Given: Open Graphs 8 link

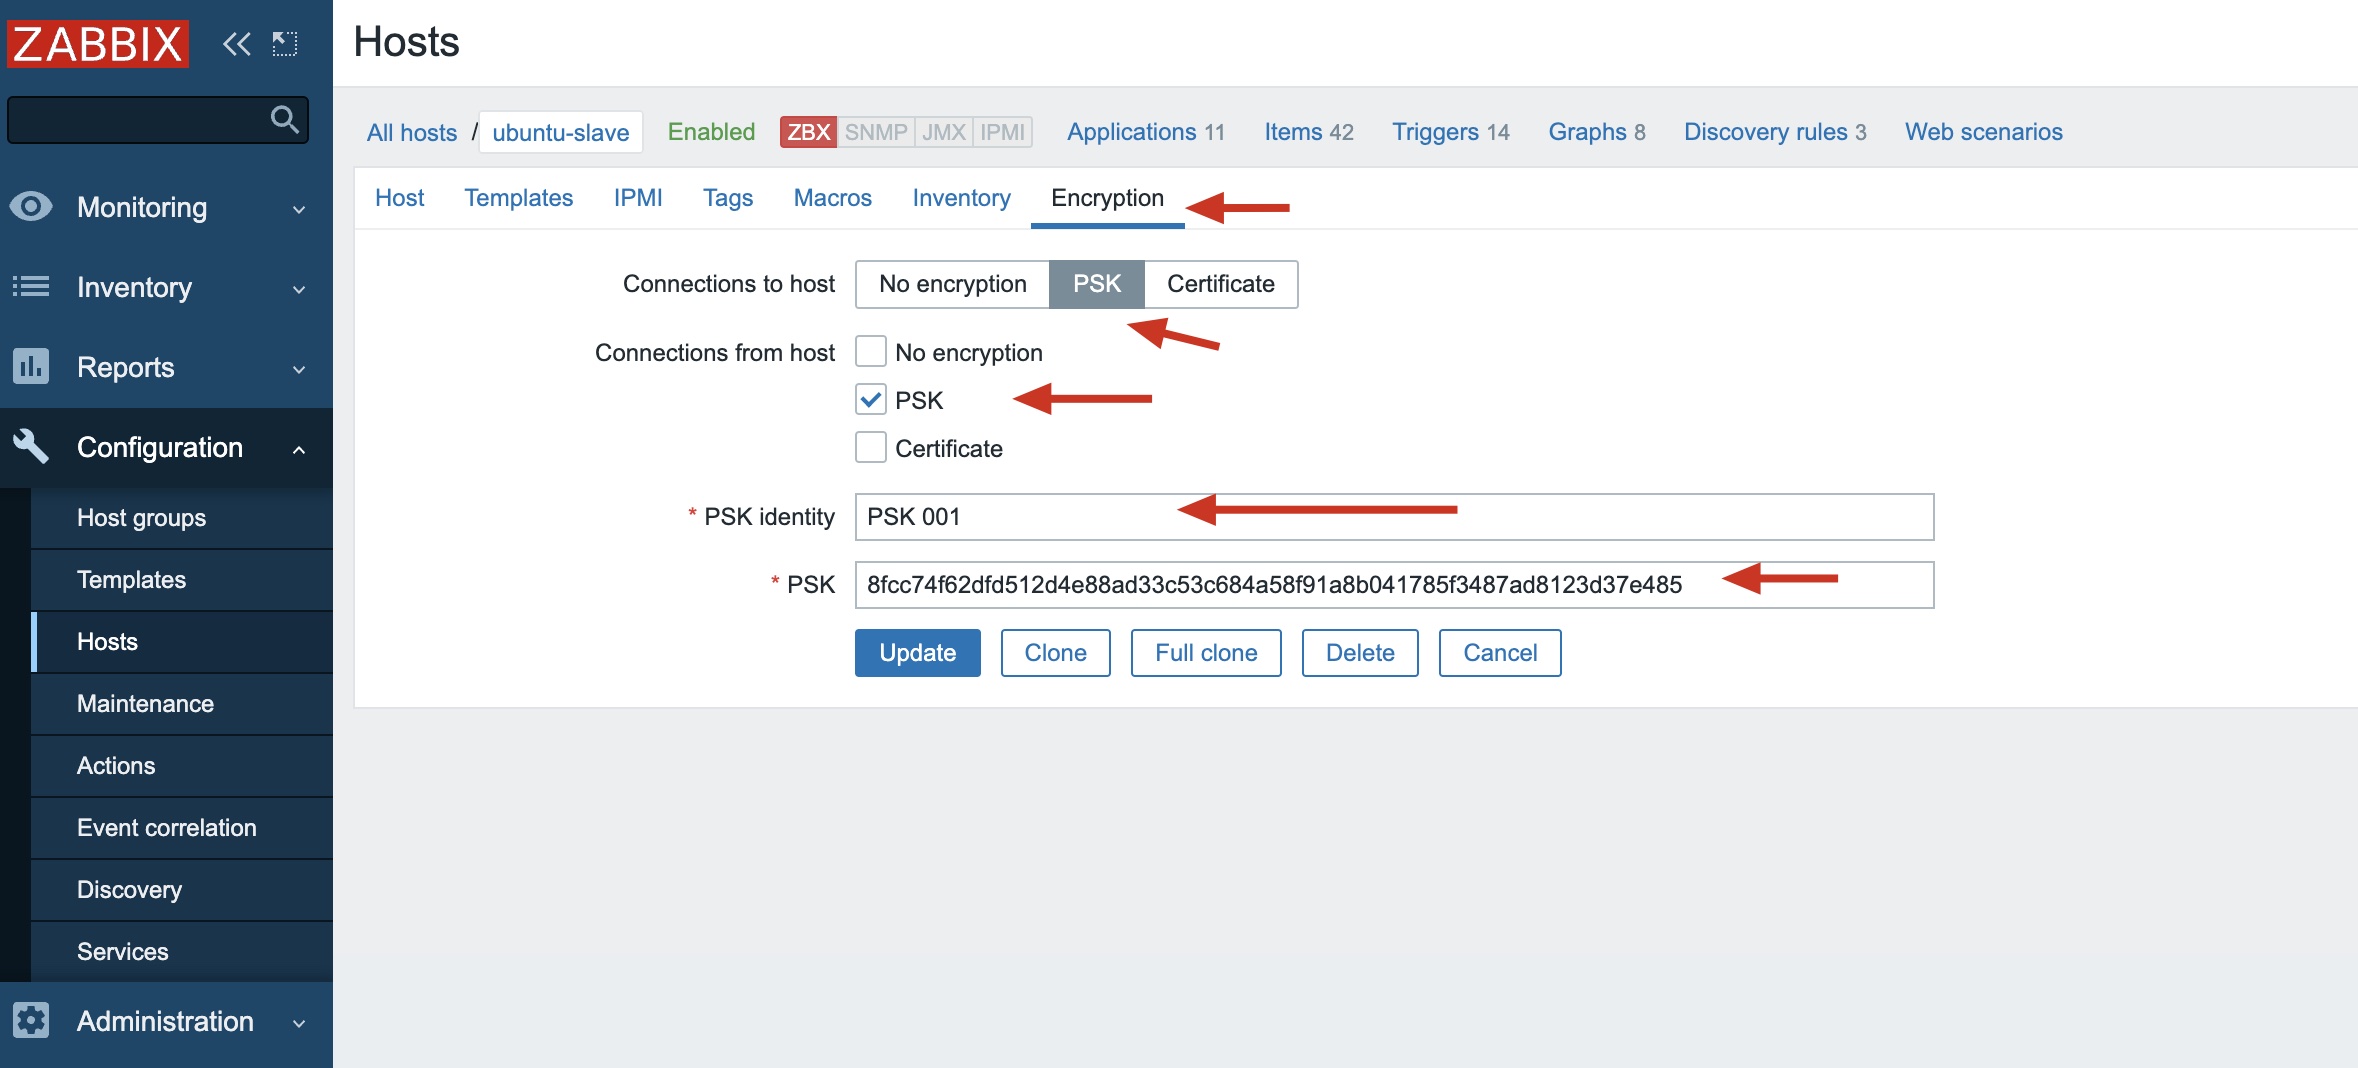Looking at the screenshot, I should 1597,132.
